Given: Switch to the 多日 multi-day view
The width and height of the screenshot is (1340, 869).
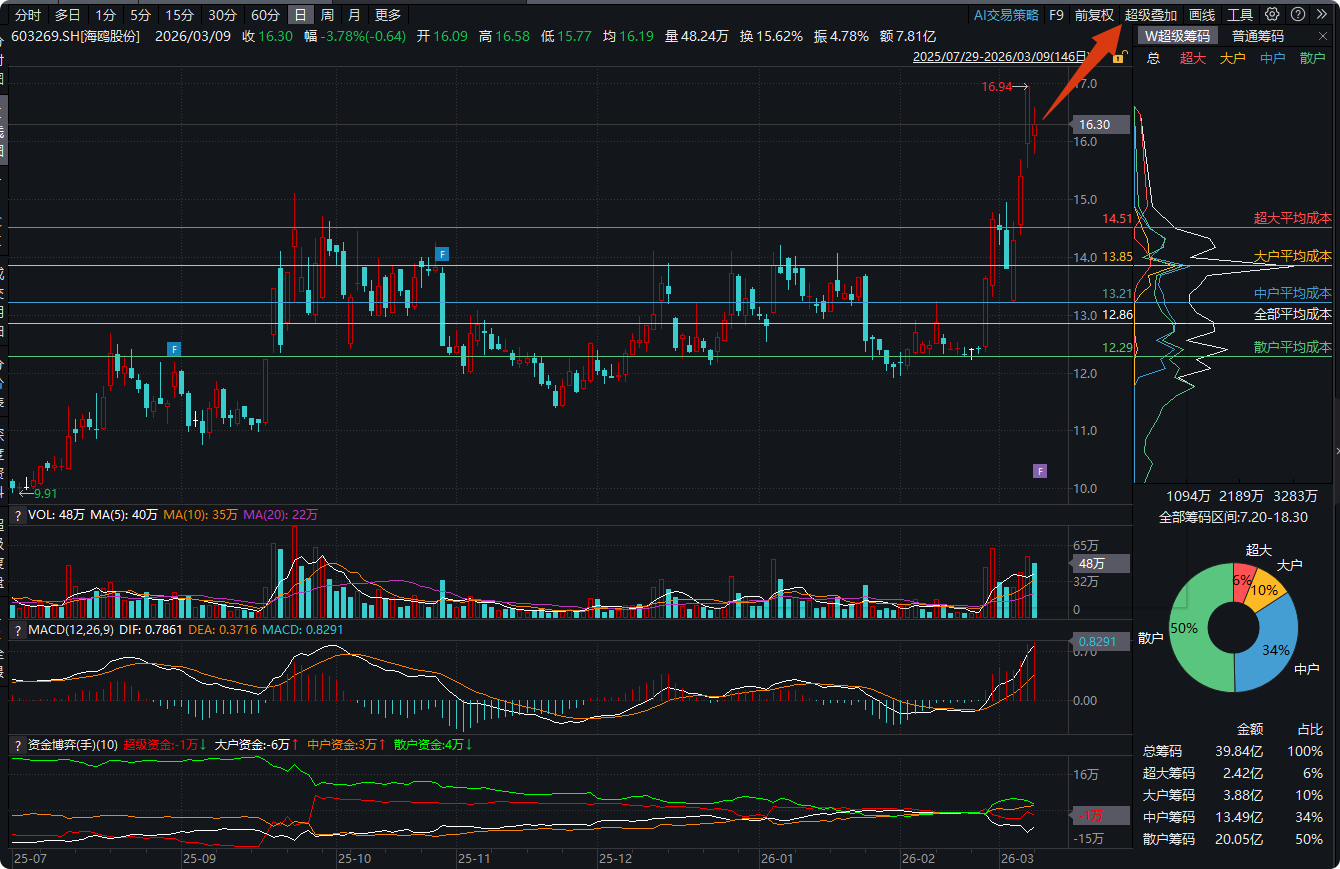Looking at the screenshot, I should pos(68,15).
